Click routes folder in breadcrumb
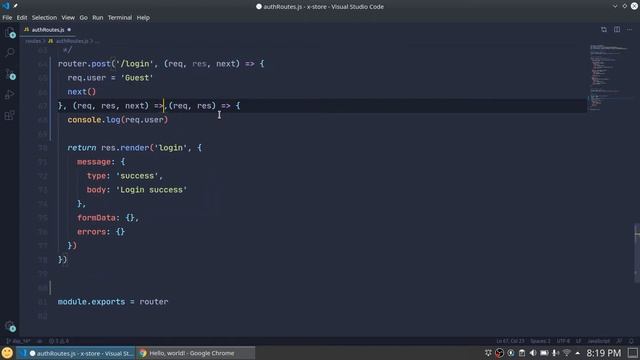Screen dimensions: 640x360 point(33,41)
